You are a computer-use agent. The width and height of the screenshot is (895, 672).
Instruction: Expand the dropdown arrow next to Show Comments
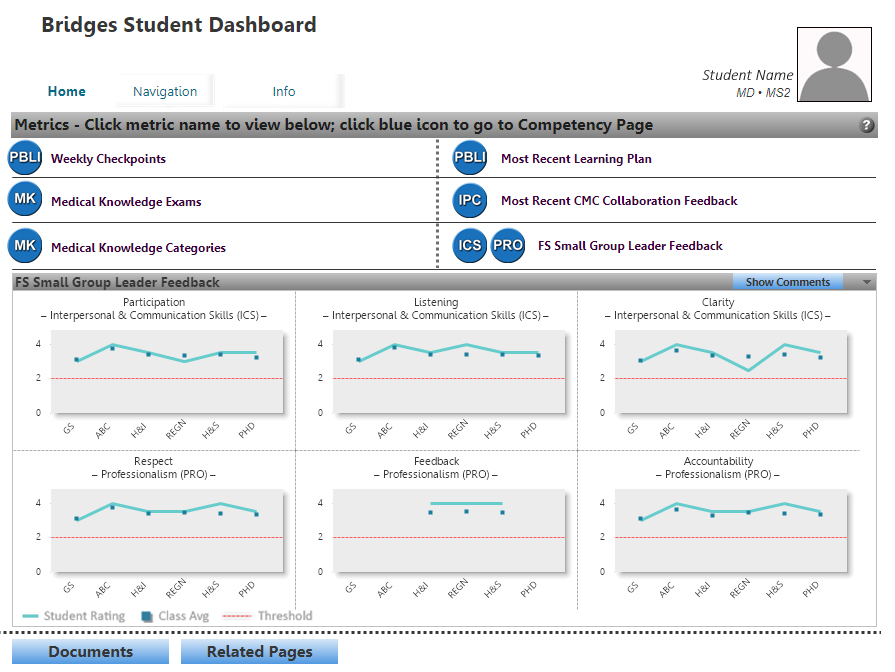(x=866, y=282)
